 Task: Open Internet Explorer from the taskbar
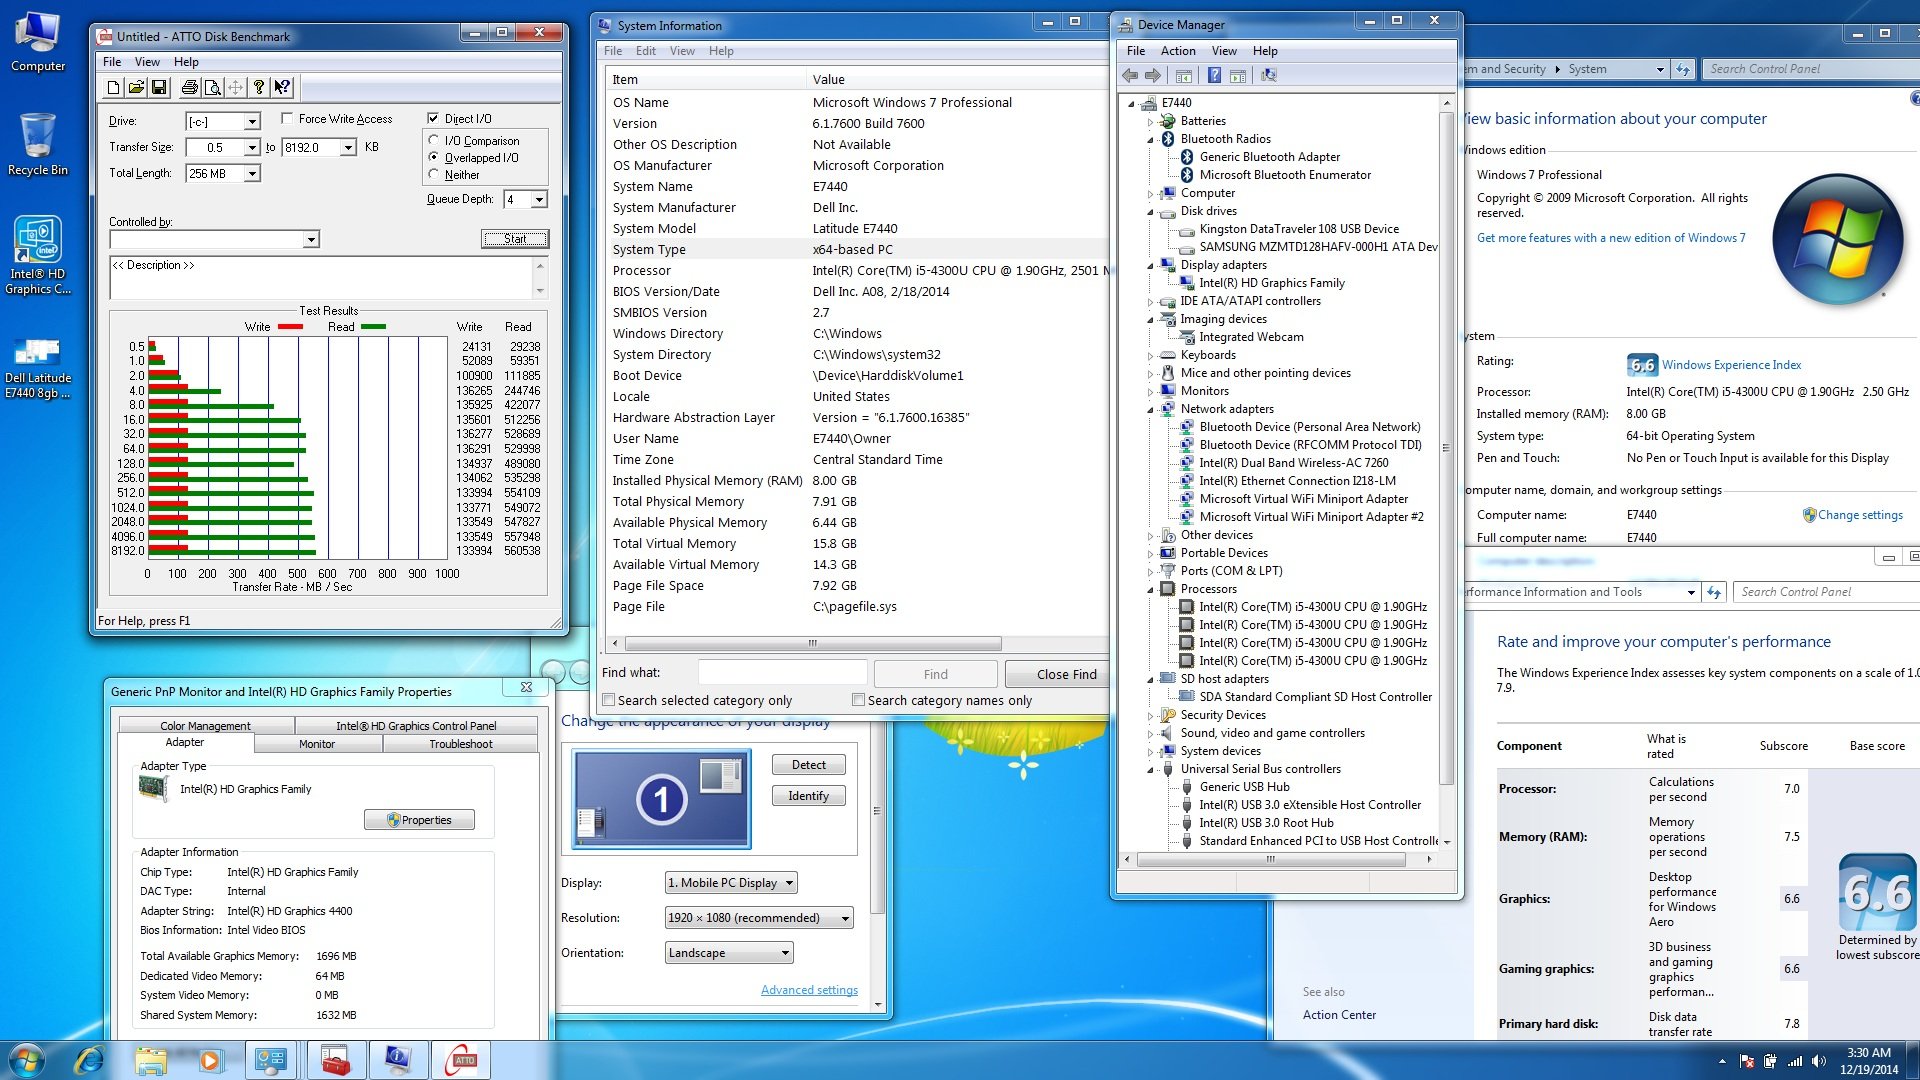[x=89, y=1060]
